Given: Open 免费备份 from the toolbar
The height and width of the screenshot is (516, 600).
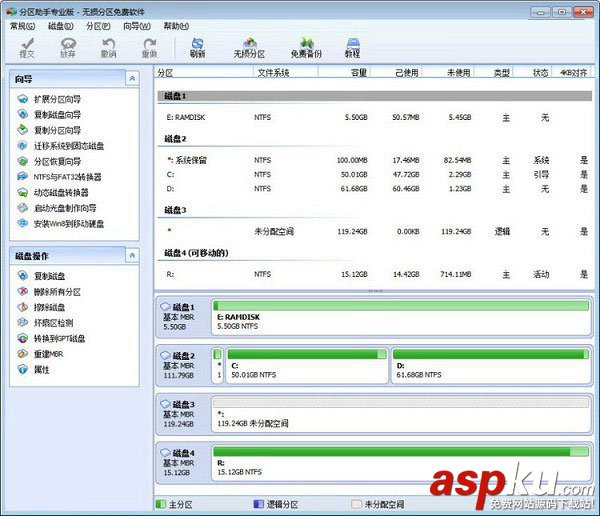Looking at the screenshot, I should (x=306, y=46).
